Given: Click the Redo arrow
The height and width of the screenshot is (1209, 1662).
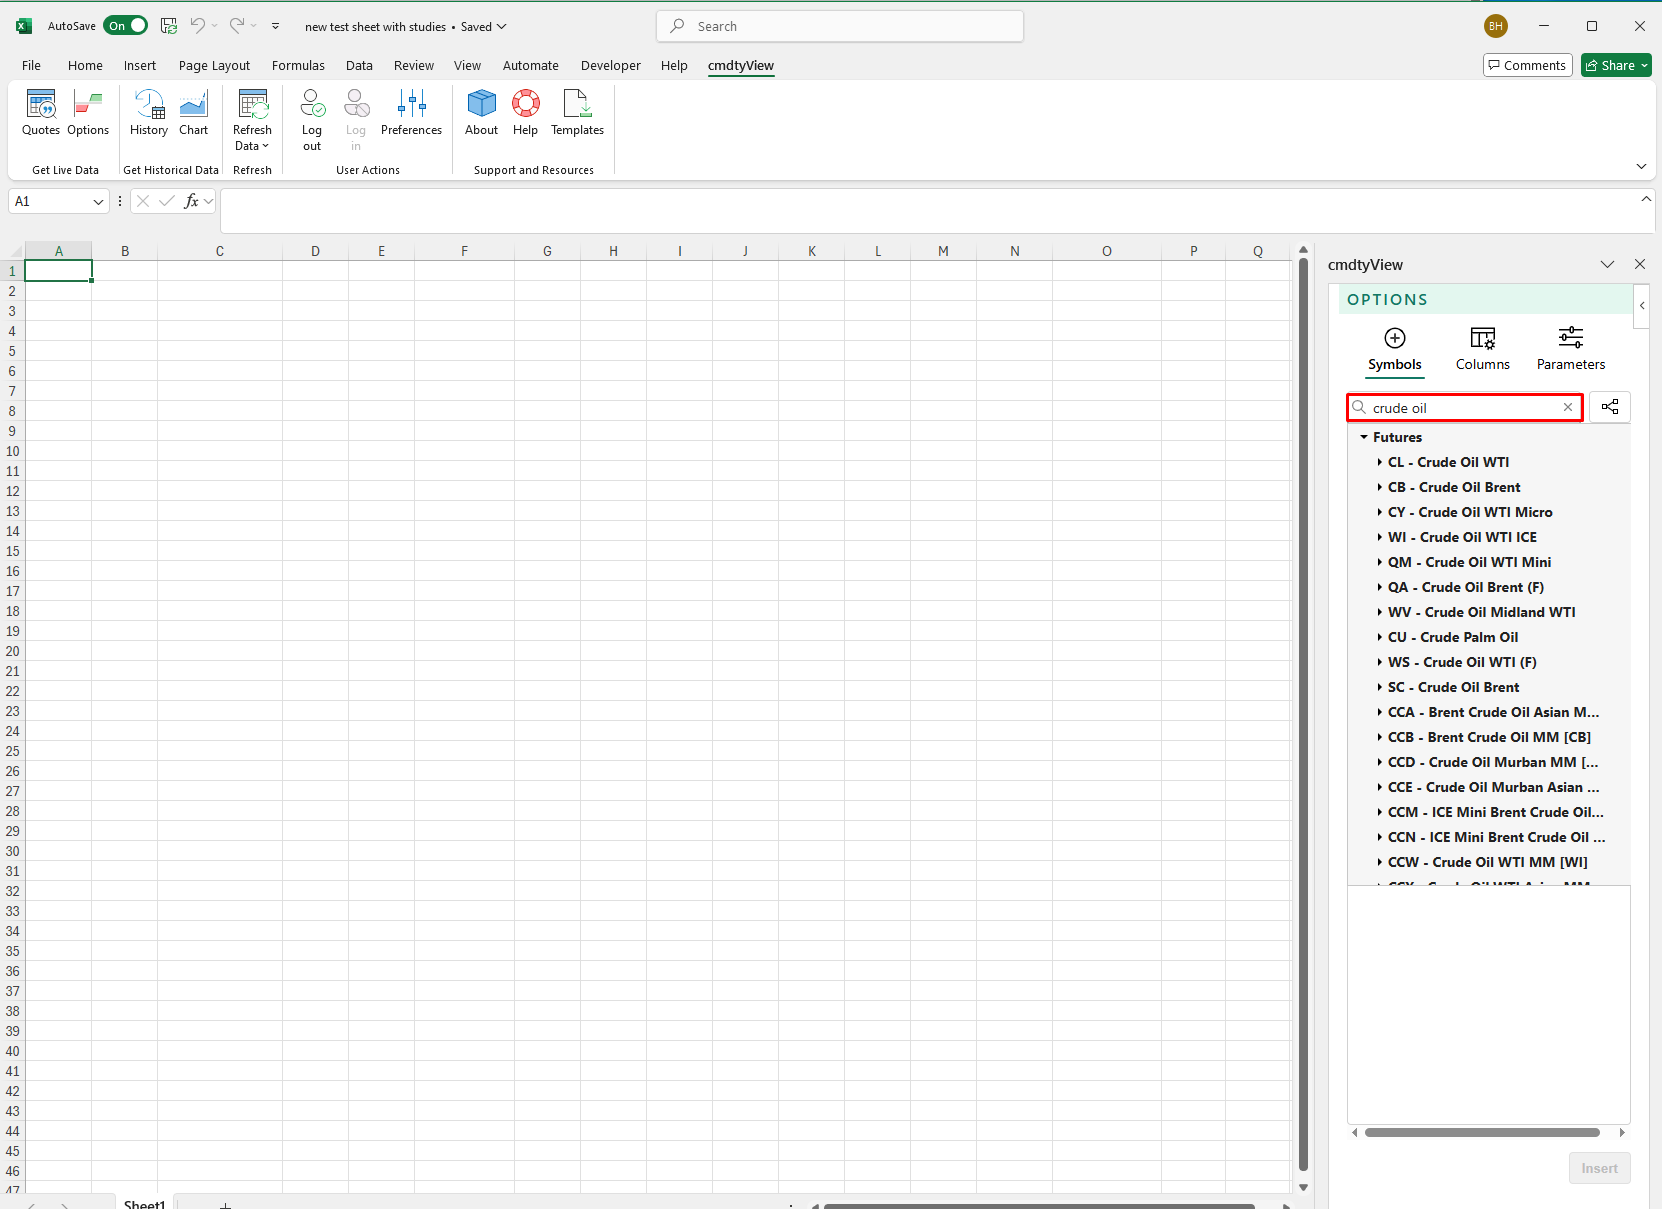Looking at the screenshot, I should (237, 26).
